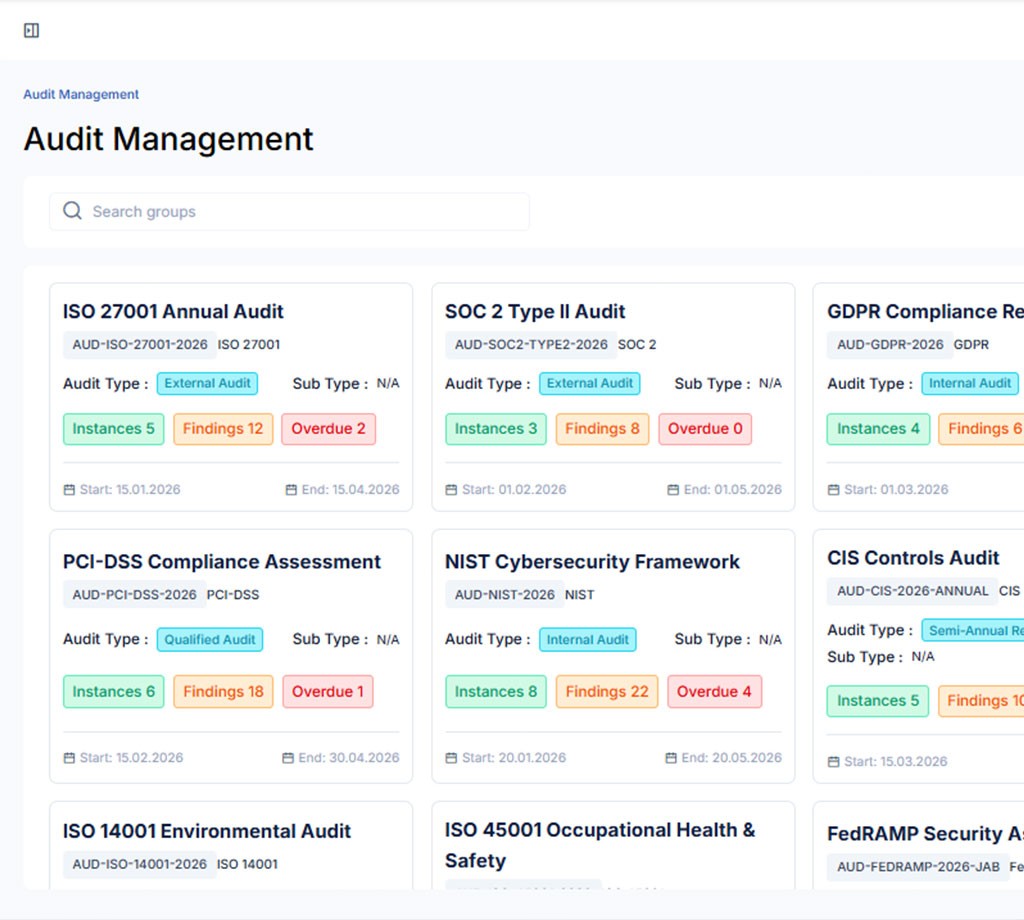
Task: Click the 'Start: 15.01.2026' date text
Action: [130, 490]
